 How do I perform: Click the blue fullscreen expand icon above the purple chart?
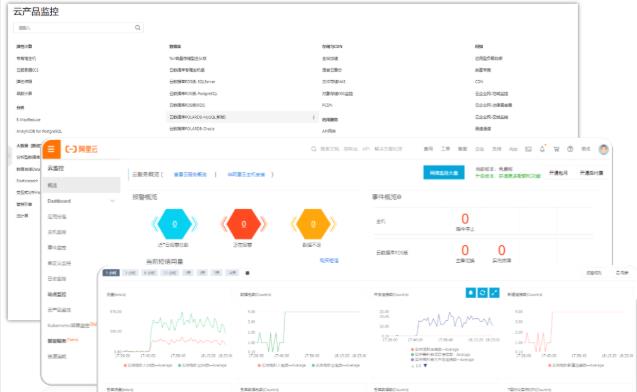(x=494, y=292)
